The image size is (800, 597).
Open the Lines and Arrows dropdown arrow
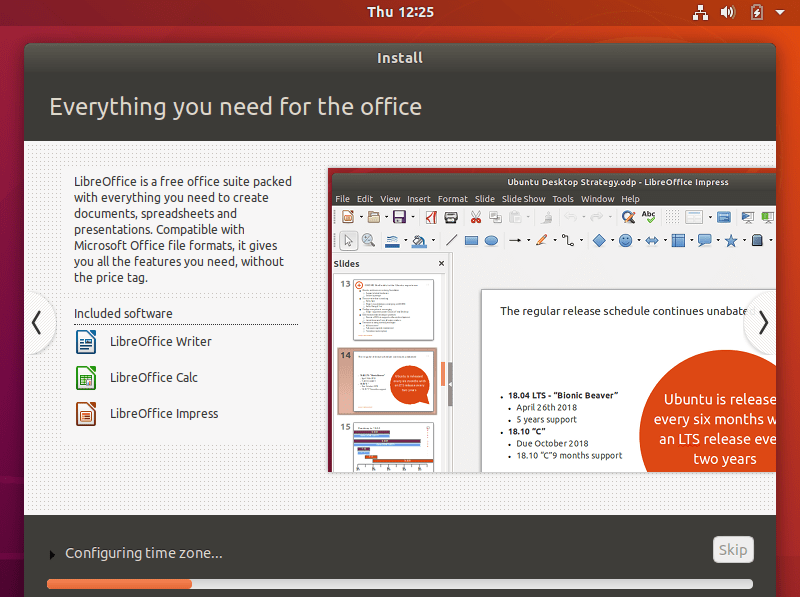(x=529, y=240)
